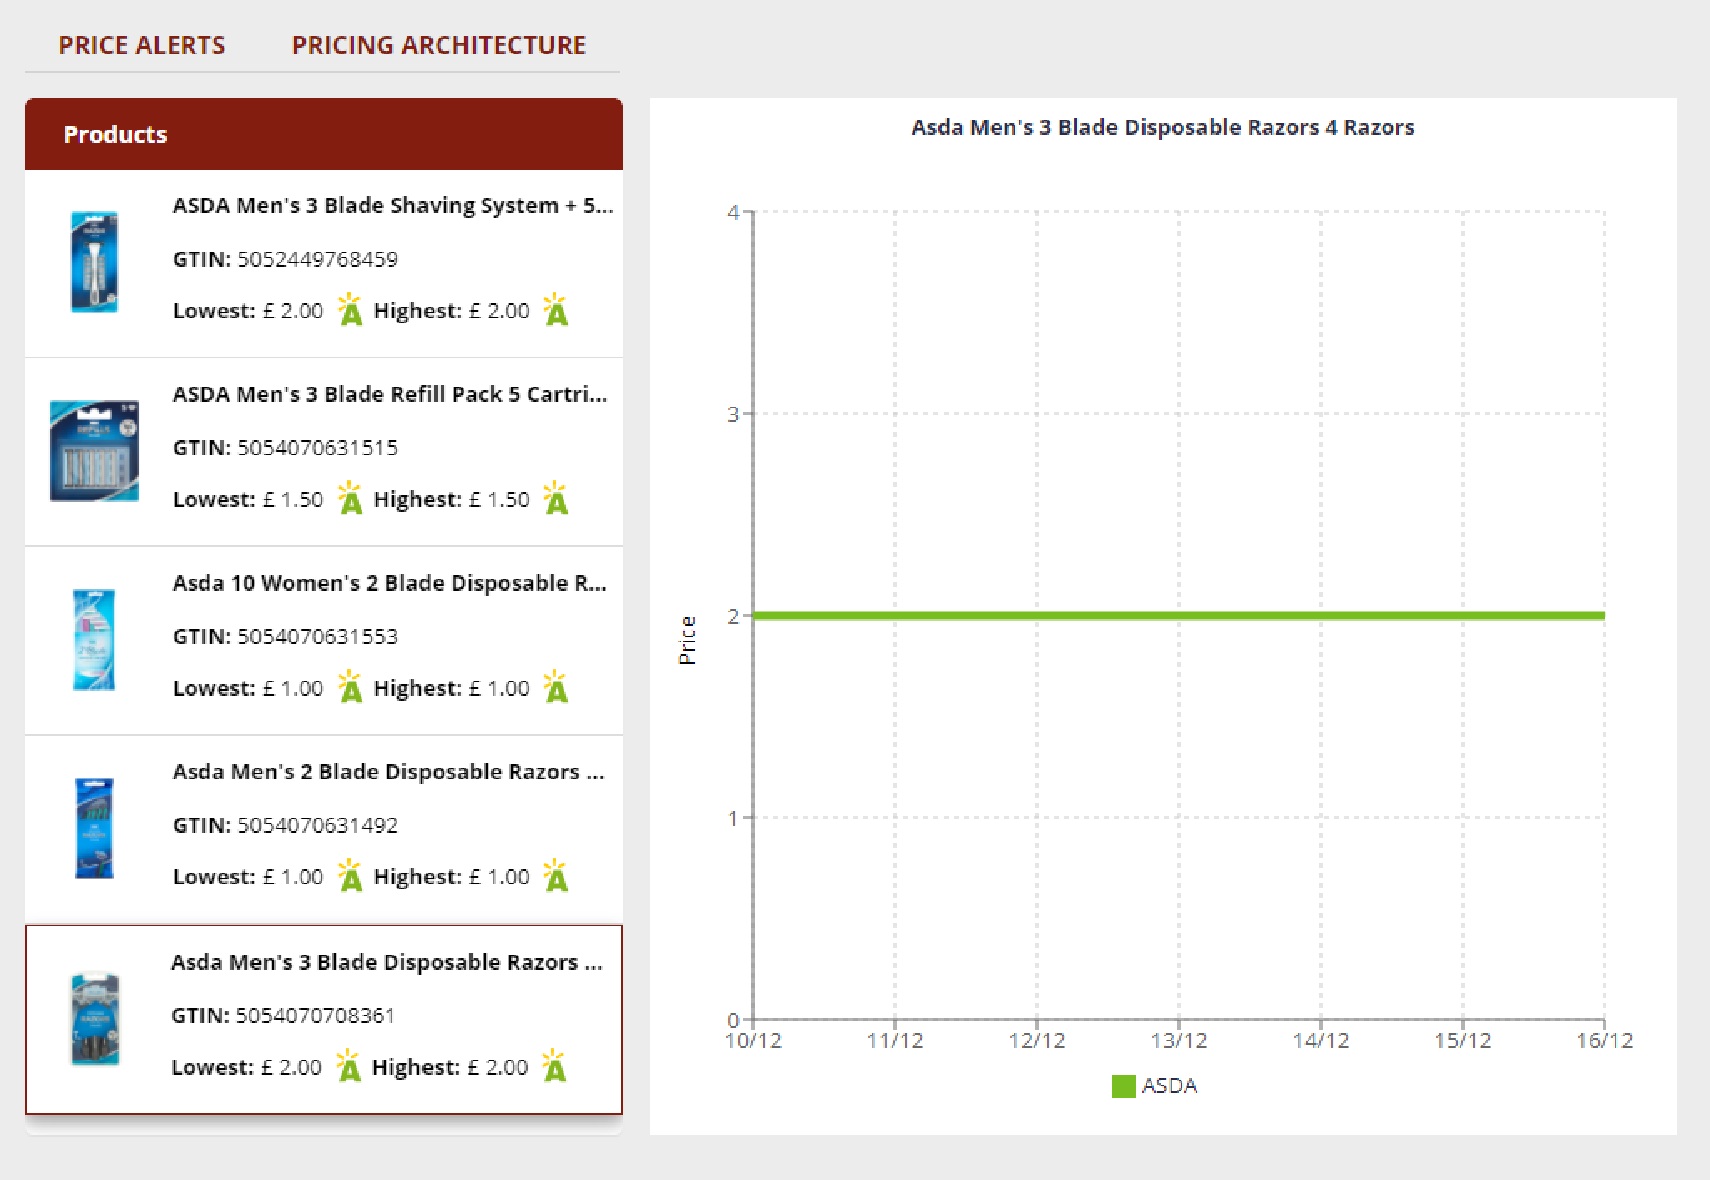Viewport: 1710px width, 1180px height.
Task: Select Asda Men's 3 Blade Disposable Razors product
Action: [324, 1019]
